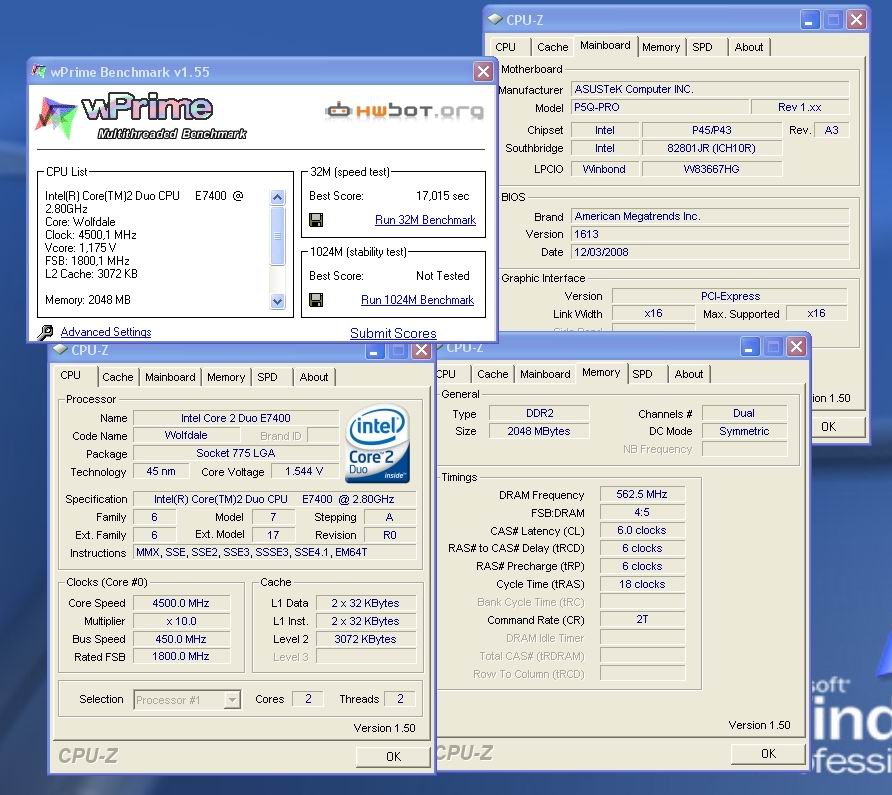Click OK button in CPU window
Viewport: 892px width, 795px height.
(393, 756)
